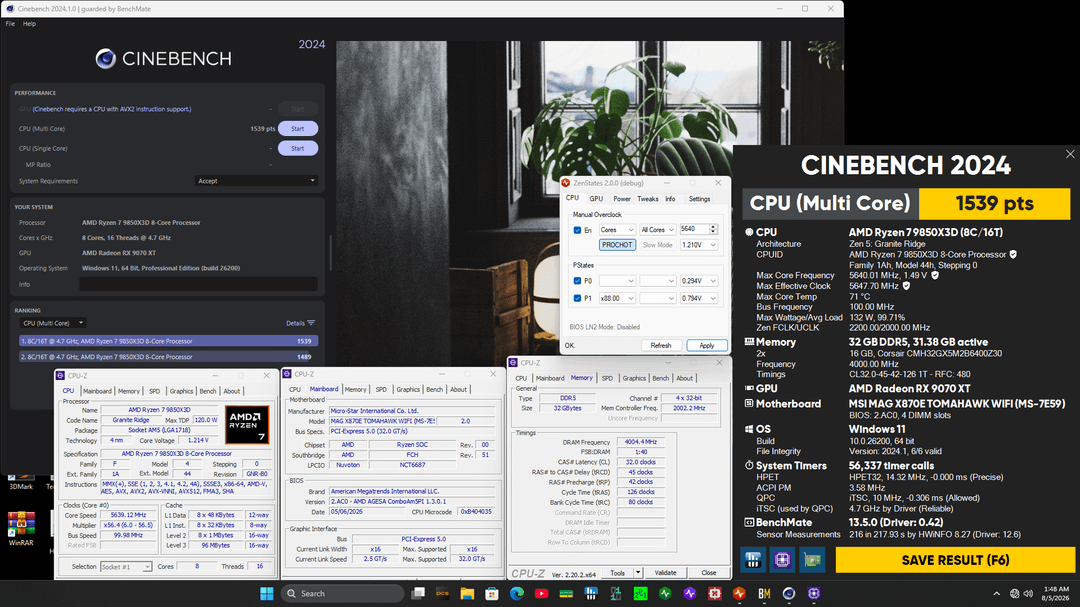Close the Cinebench 2024 result panel
This screenshot has height=607, width=1080.
pos(1070,154)
